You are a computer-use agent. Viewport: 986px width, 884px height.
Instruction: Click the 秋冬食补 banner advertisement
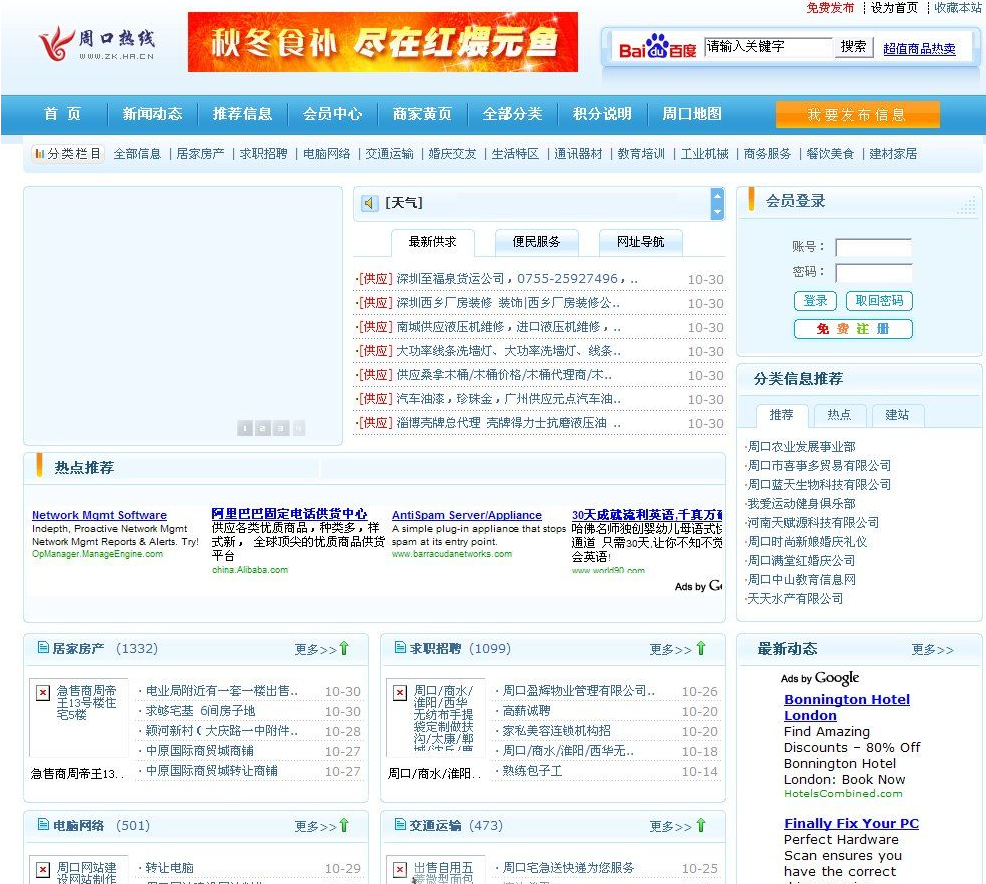(x=383, y=42)
